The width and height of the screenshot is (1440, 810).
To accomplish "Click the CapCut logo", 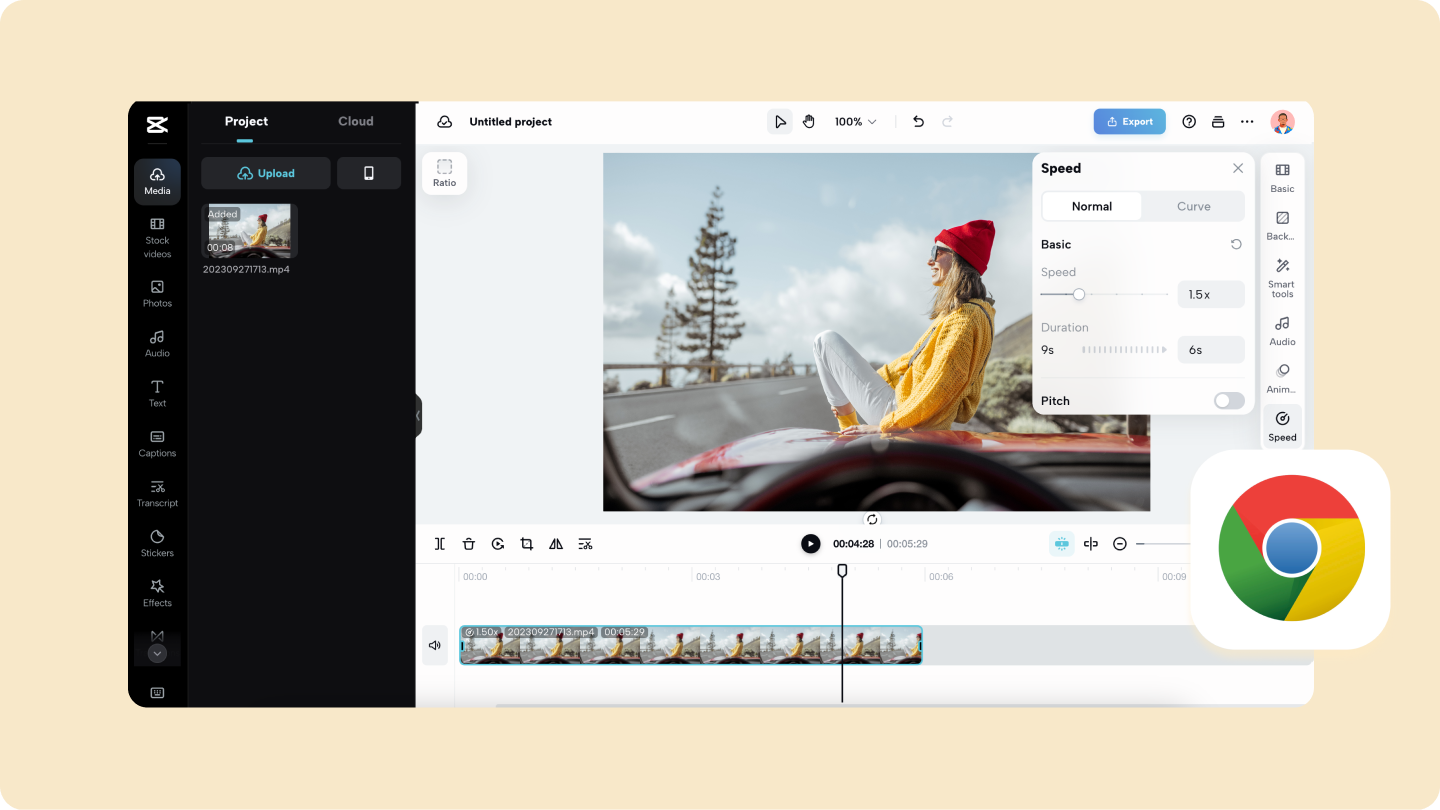I will point(157,124).
